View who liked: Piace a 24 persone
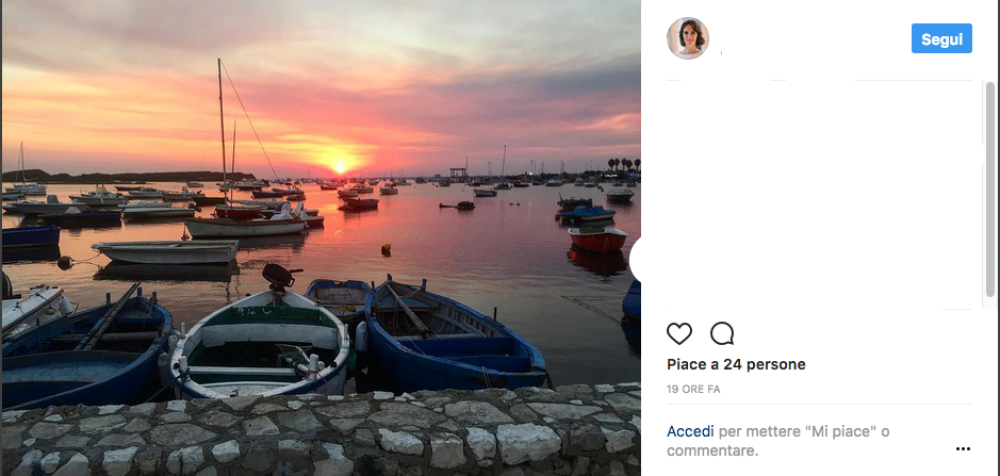Image resolution: width=1000 pixels, height=476 pixels. [x=736, y=364]
